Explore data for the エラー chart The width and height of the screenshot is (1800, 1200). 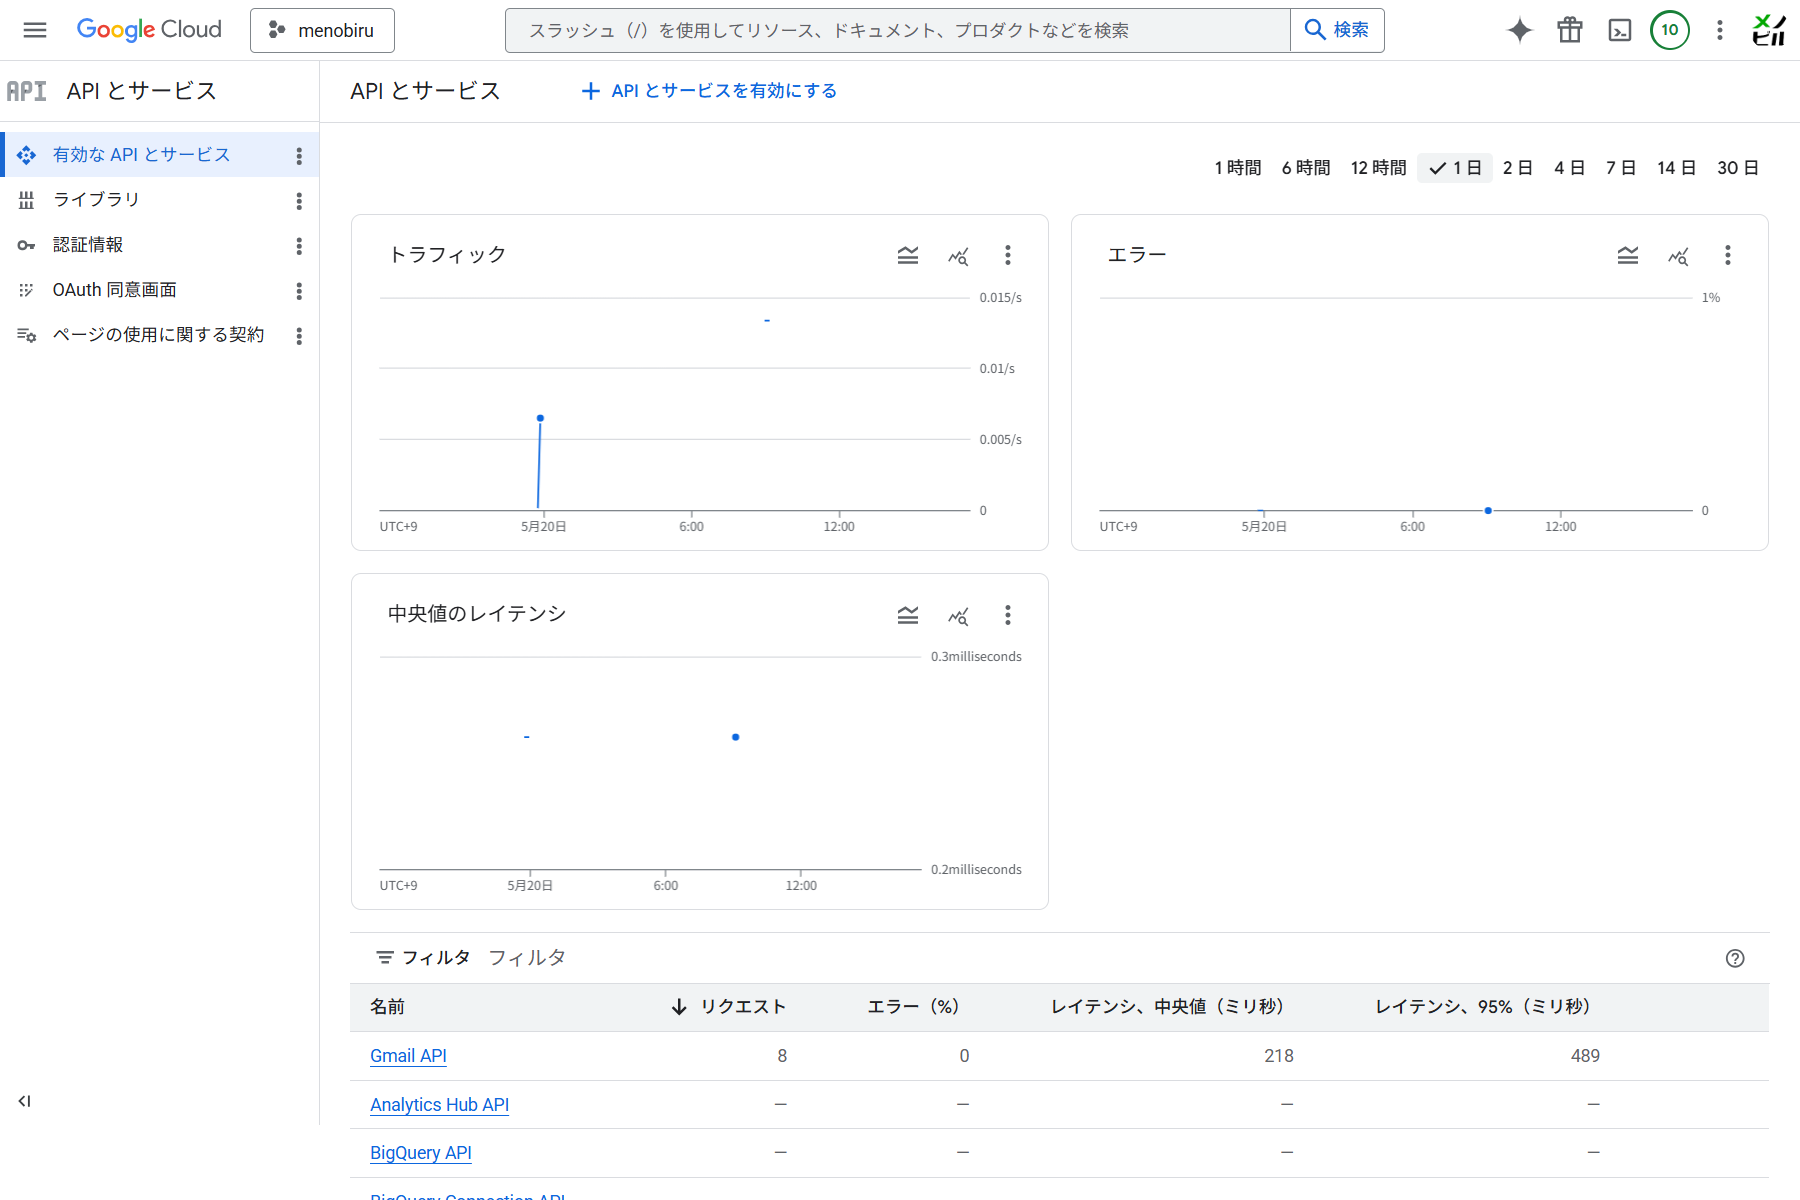click(x=1678, y=256)
